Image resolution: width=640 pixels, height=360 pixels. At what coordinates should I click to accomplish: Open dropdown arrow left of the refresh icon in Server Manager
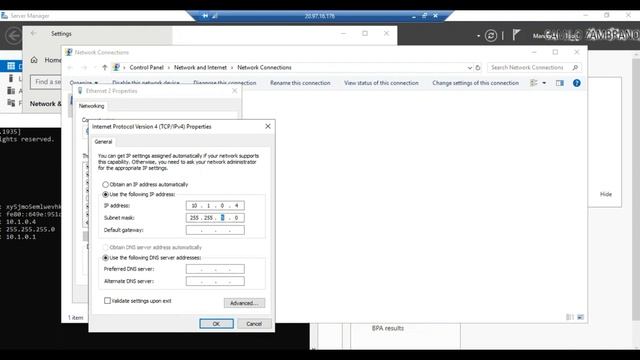pyautogui.click(x=478, y=36)
